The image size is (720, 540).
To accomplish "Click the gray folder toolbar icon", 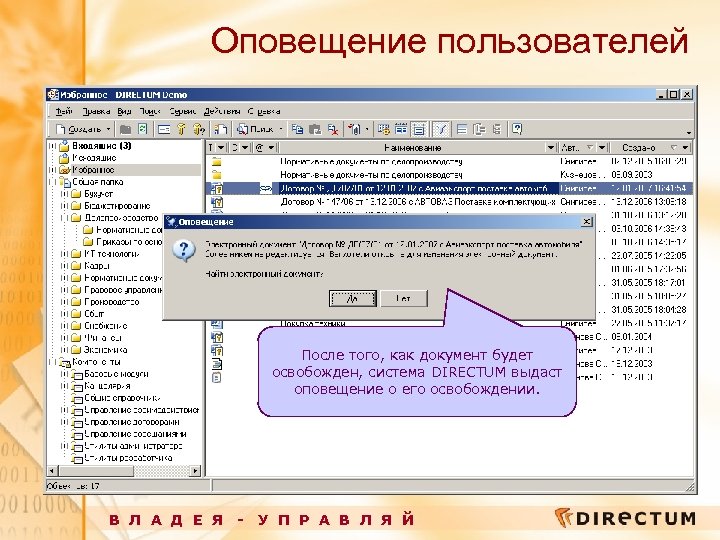I will click(x=125, y=129).
